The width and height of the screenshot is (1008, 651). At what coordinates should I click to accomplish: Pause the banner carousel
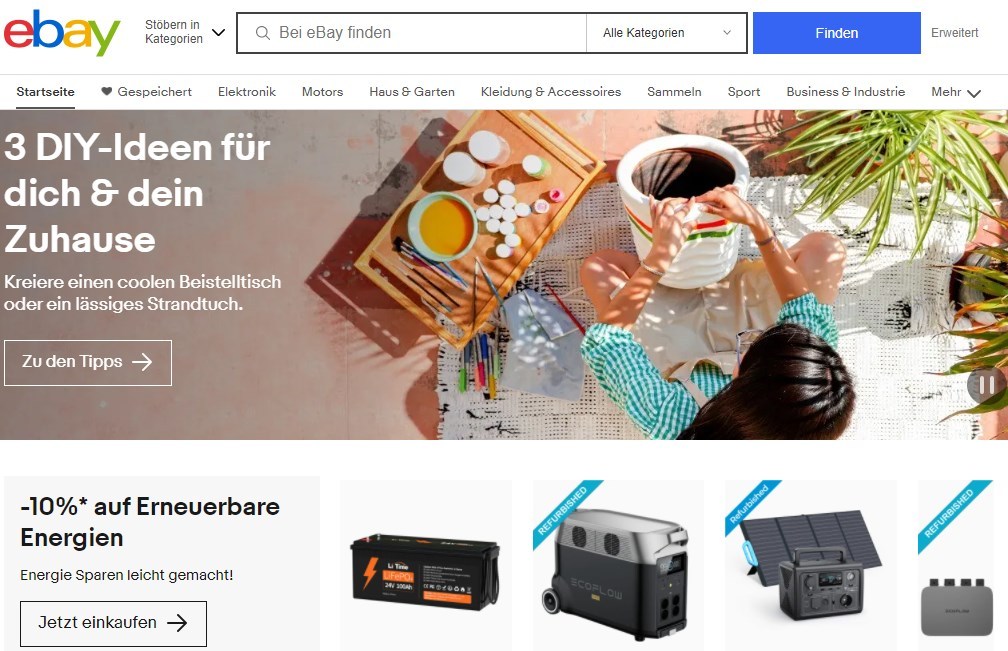pyautogui.click(x=987, y=385)
